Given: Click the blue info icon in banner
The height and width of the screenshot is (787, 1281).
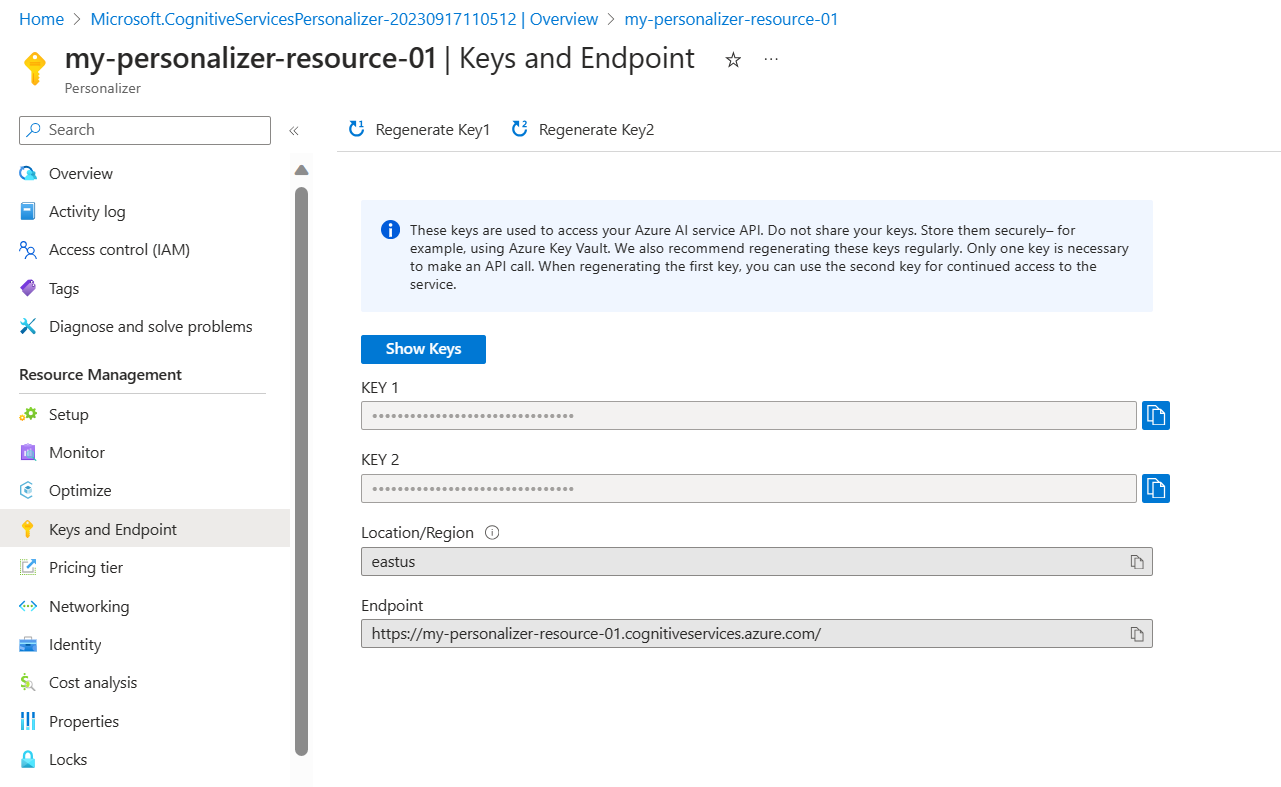Looking at the screenshot, I should (x=391, y=230).
